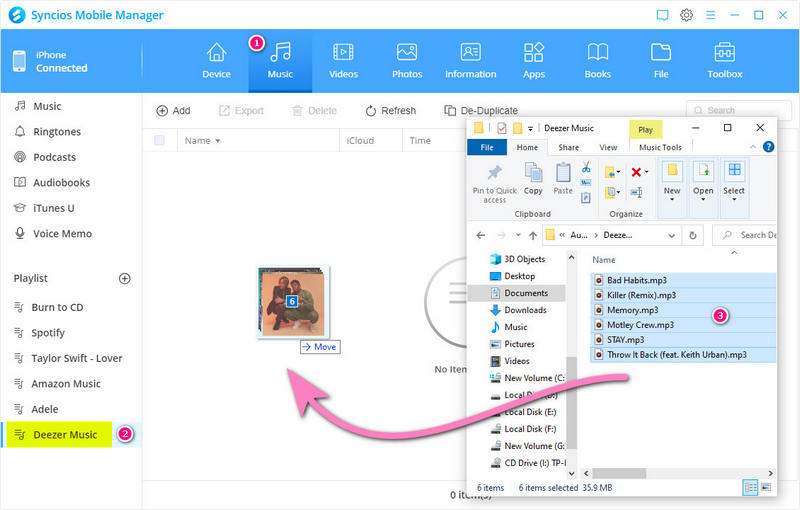Image resolution: width=800 pixels, height=510 pixels.
Task: Click the Paste ribbon button
Action: click(x=563, y=179)
